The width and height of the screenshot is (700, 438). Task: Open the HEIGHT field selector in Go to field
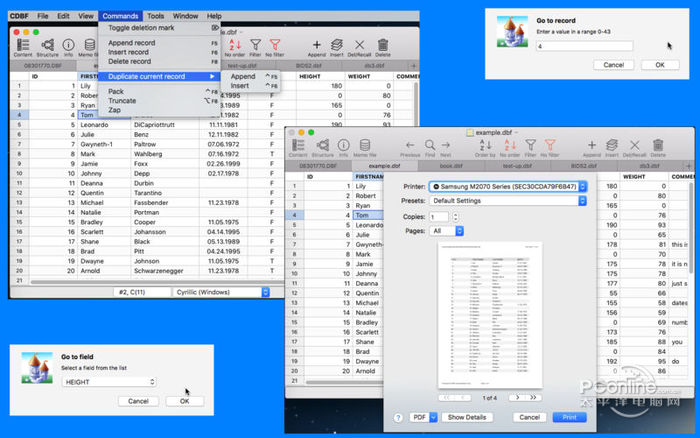[109, 382]
